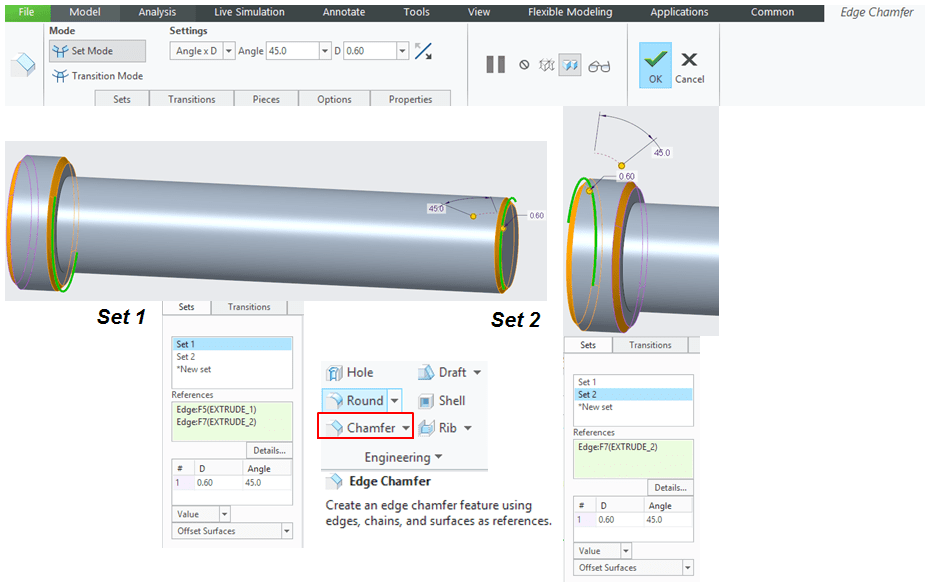925x582 pixels.
Task: Pause the chamfer feature preview
Action: coord(495,65)
